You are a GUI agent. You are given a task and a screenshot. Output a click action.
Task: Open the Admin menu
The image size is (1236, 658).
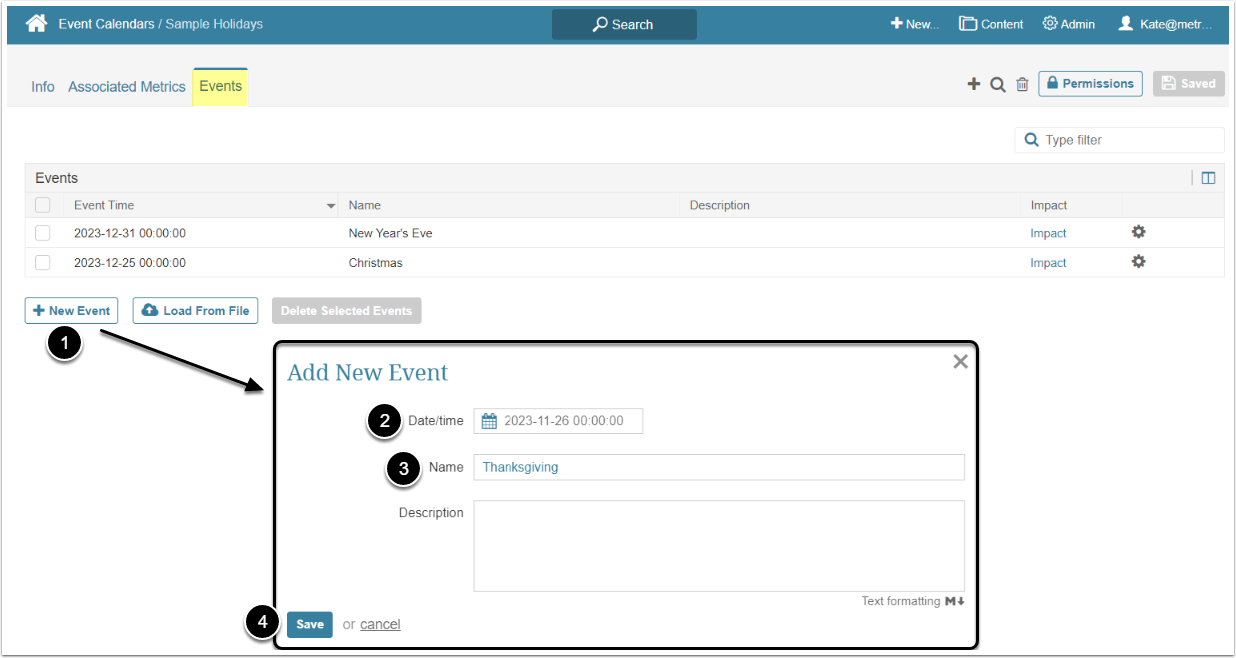point(1068,24)
